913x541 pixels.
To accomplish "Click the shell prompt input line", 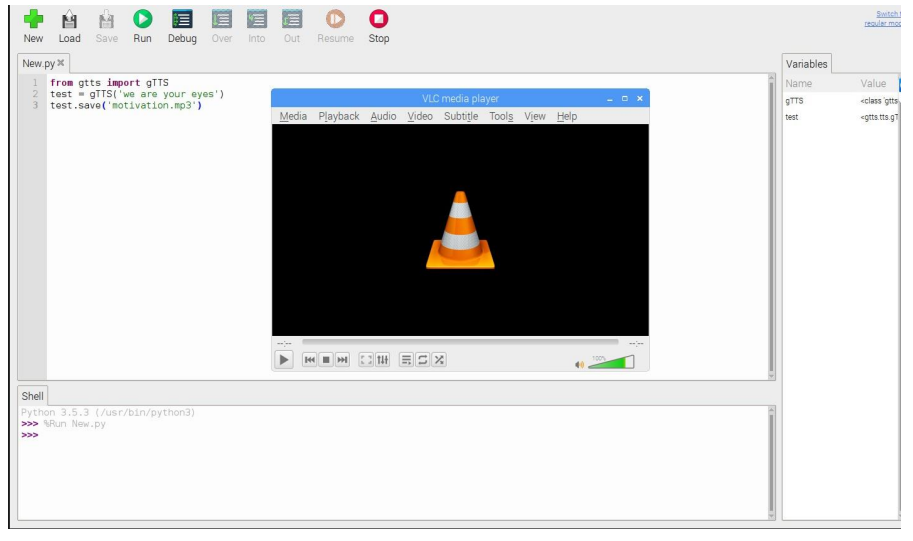I will (396, 435).
